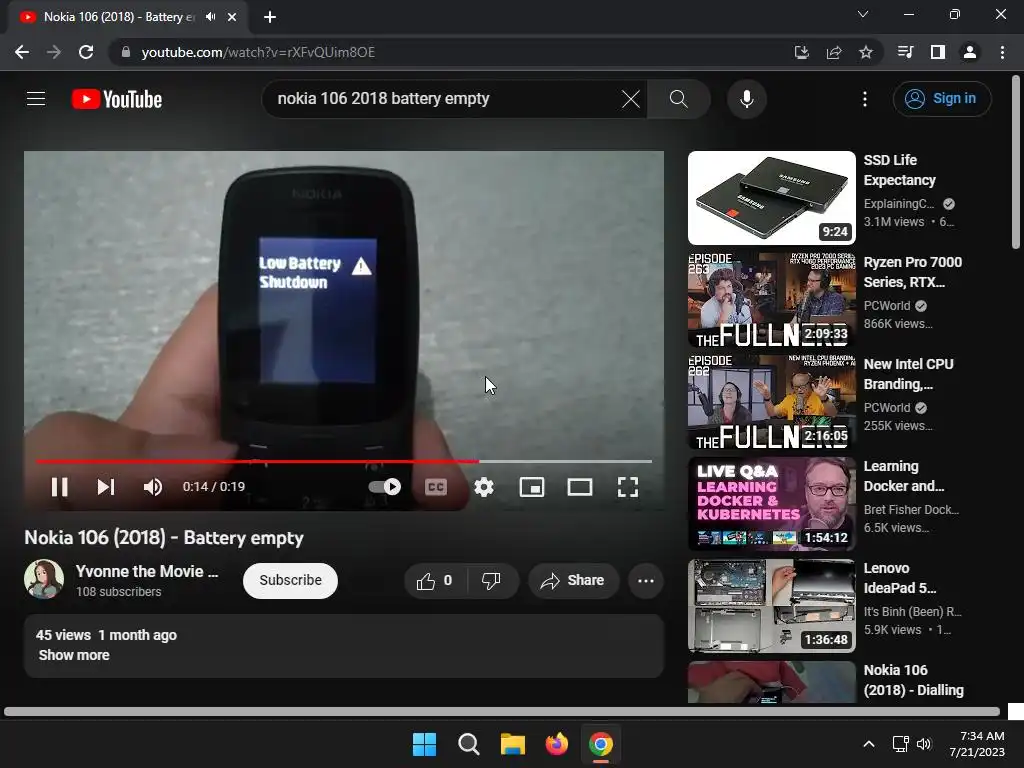Bookmark this tab star icon
This screenshot has width=1024, height=768.
point(866,52)
